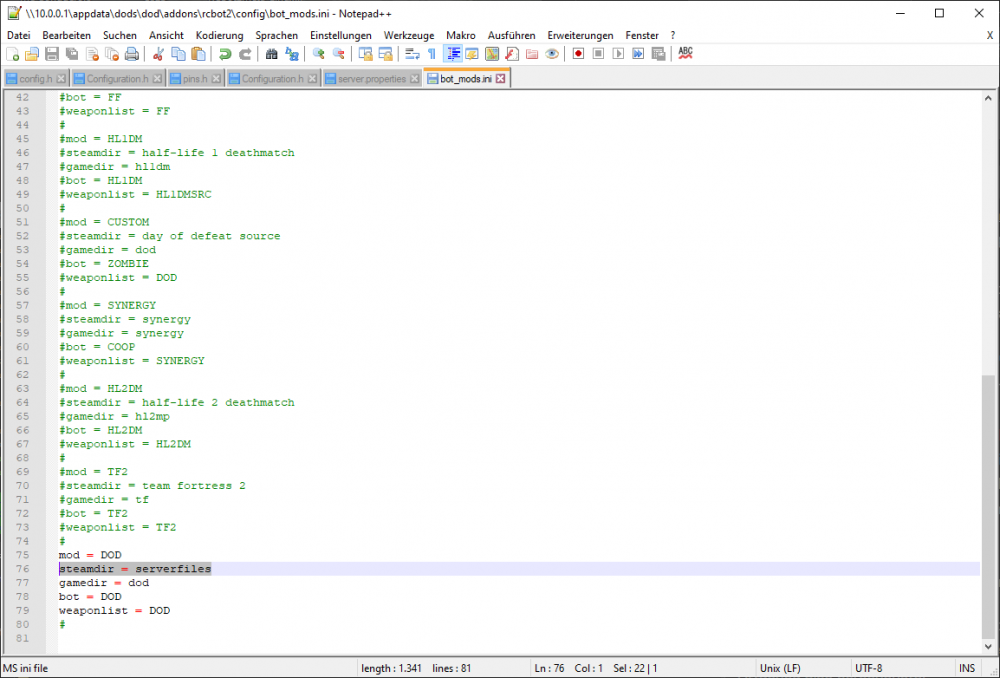Open the Ansicht menu
Viewport: 1000px width, 678px height.
[x=166, y=35]
